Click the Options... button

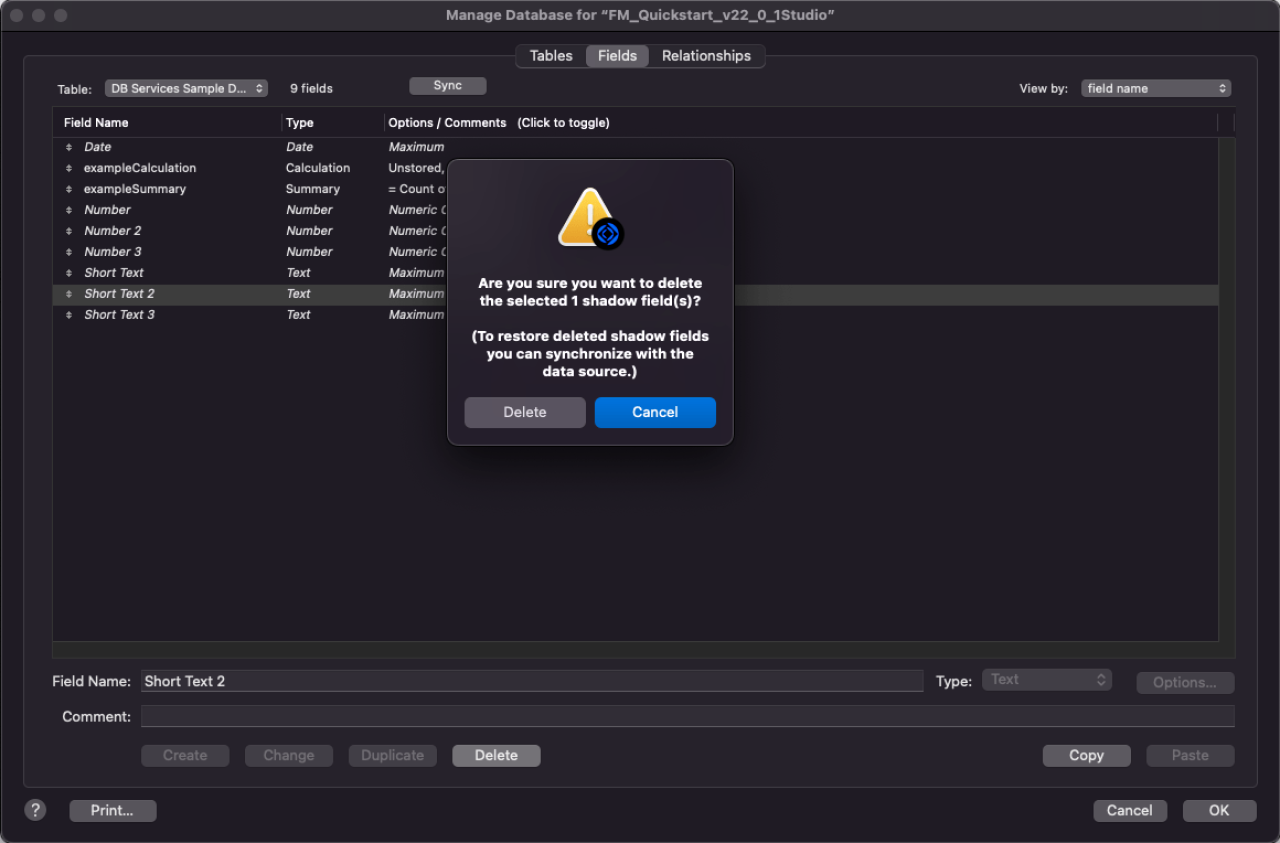pos(1185,682)
